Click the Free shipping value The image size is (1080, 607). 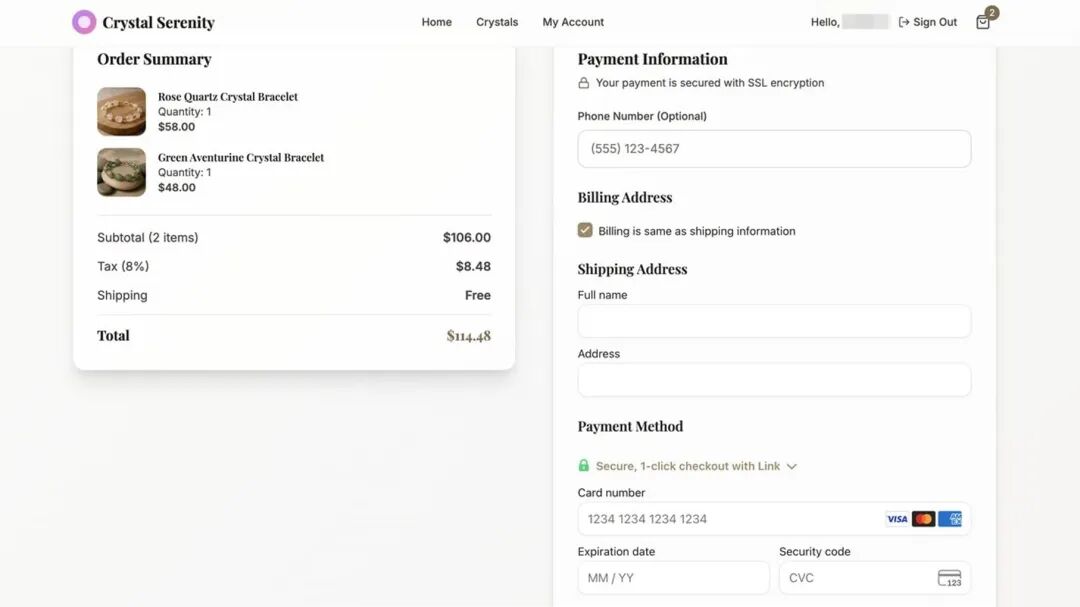click(478, 296)
